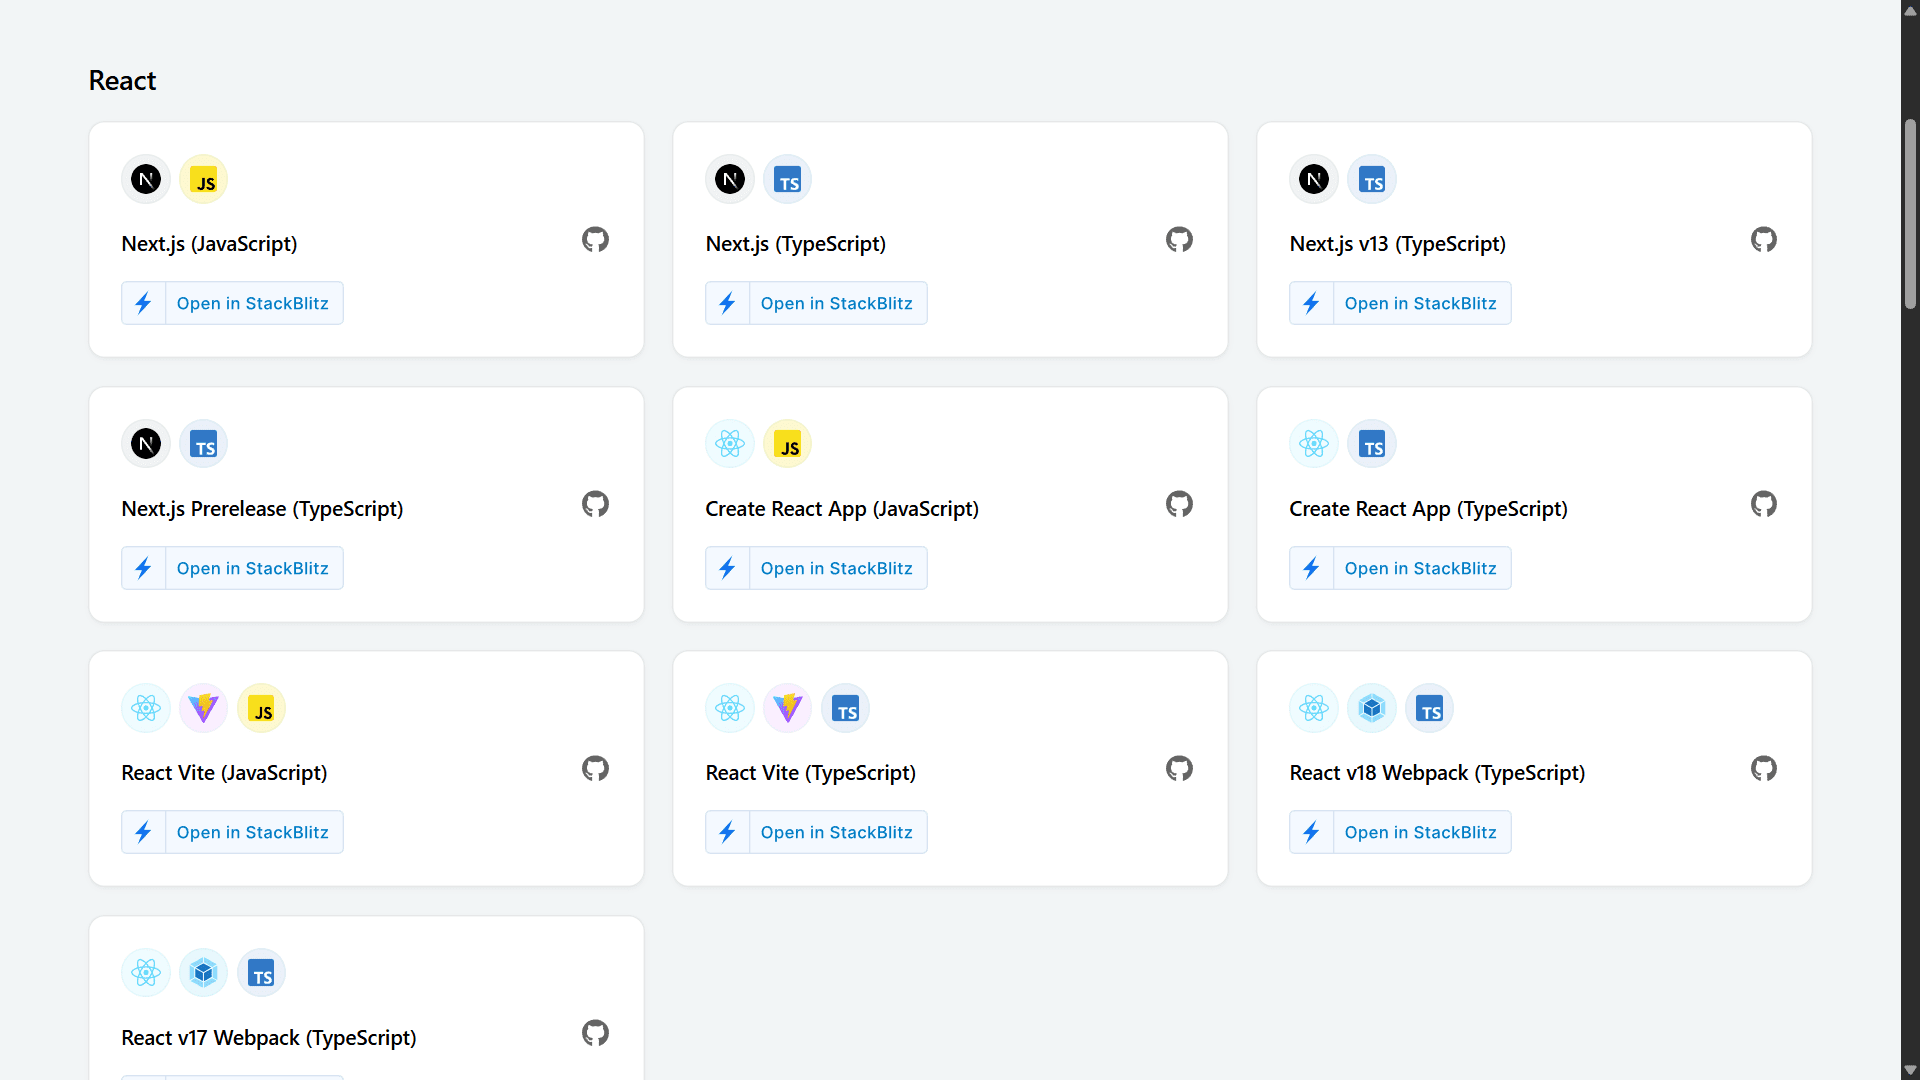The height and width of the screenshot is (1080, 1920).
Task: Open GitHub repo for React Vite (JavaScript)
Action: (x=595, y=769)
